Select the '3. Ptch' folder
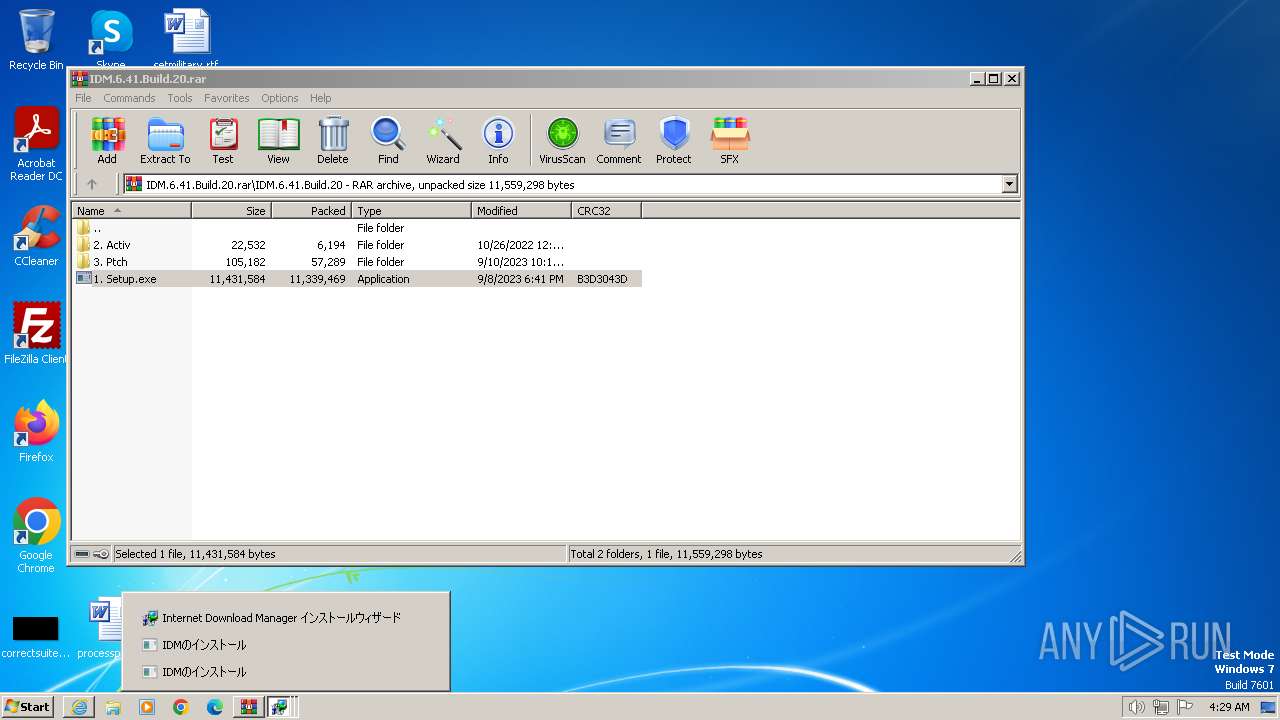 (x=358, y=262)
